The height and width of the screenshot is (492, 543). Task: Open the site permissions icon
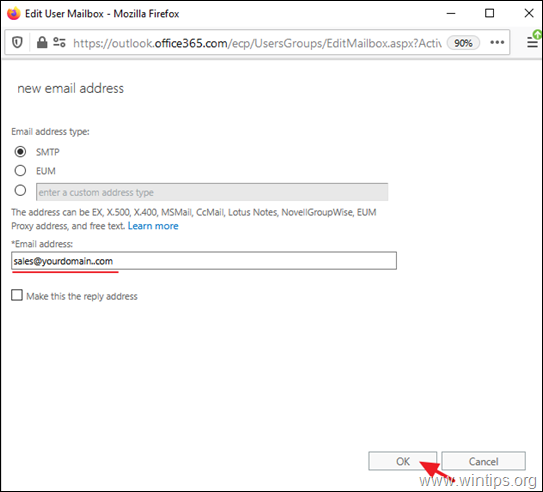59,43
